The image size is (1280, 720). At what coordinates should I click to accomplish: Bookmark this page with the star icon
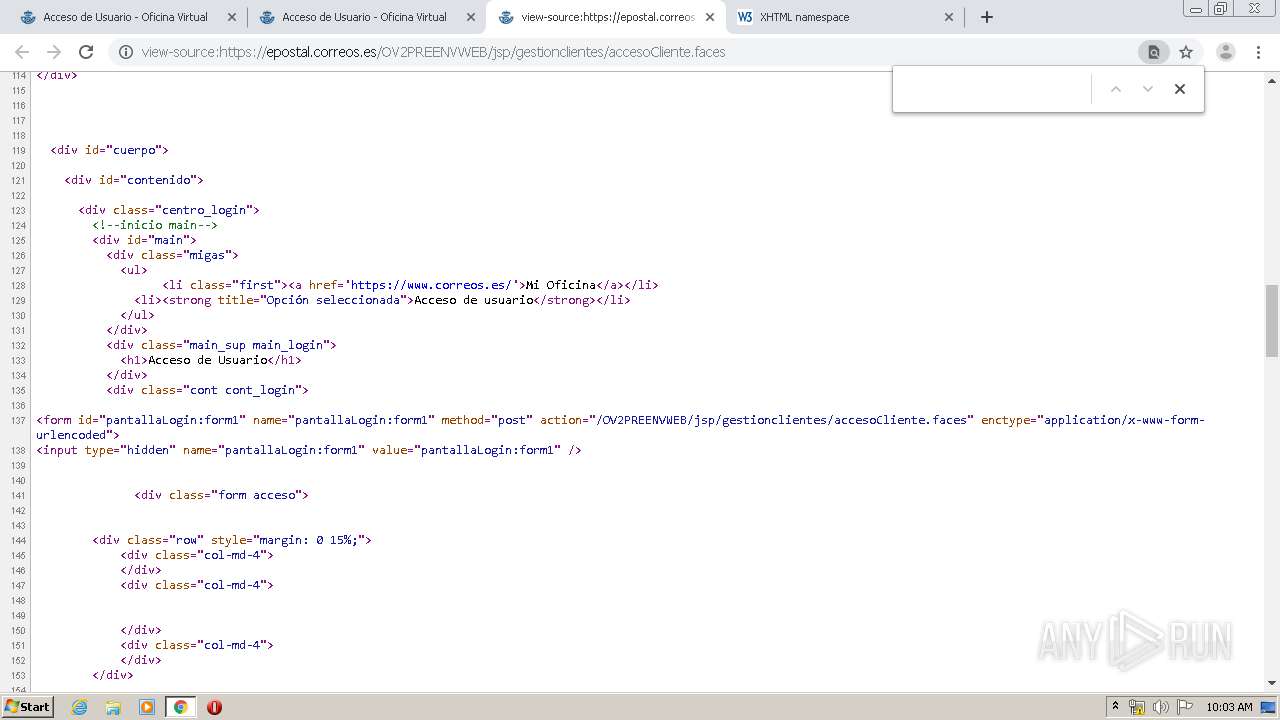pyautogui.click(x=1186, y=52)
